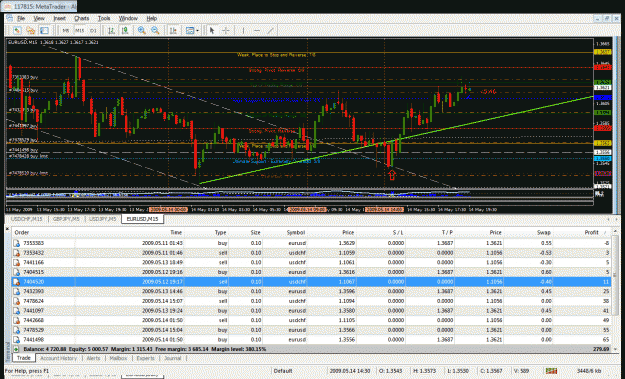Zoom in on the chart
The height and width of the screenshot is (379, 625).
142,30
